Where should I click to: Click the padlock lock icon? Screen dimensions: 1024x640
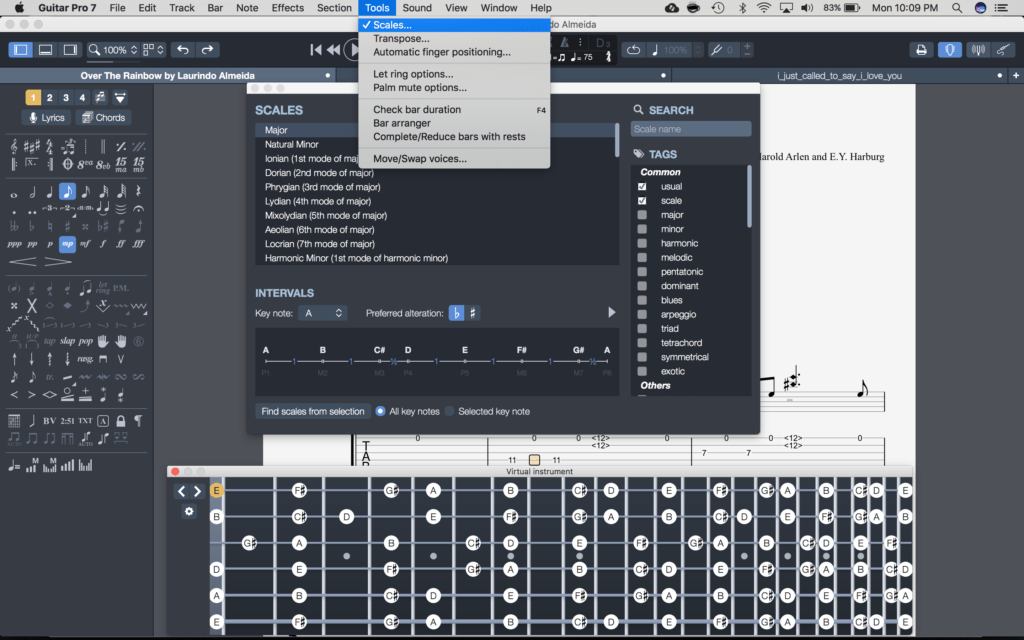(x=121, y=421)
